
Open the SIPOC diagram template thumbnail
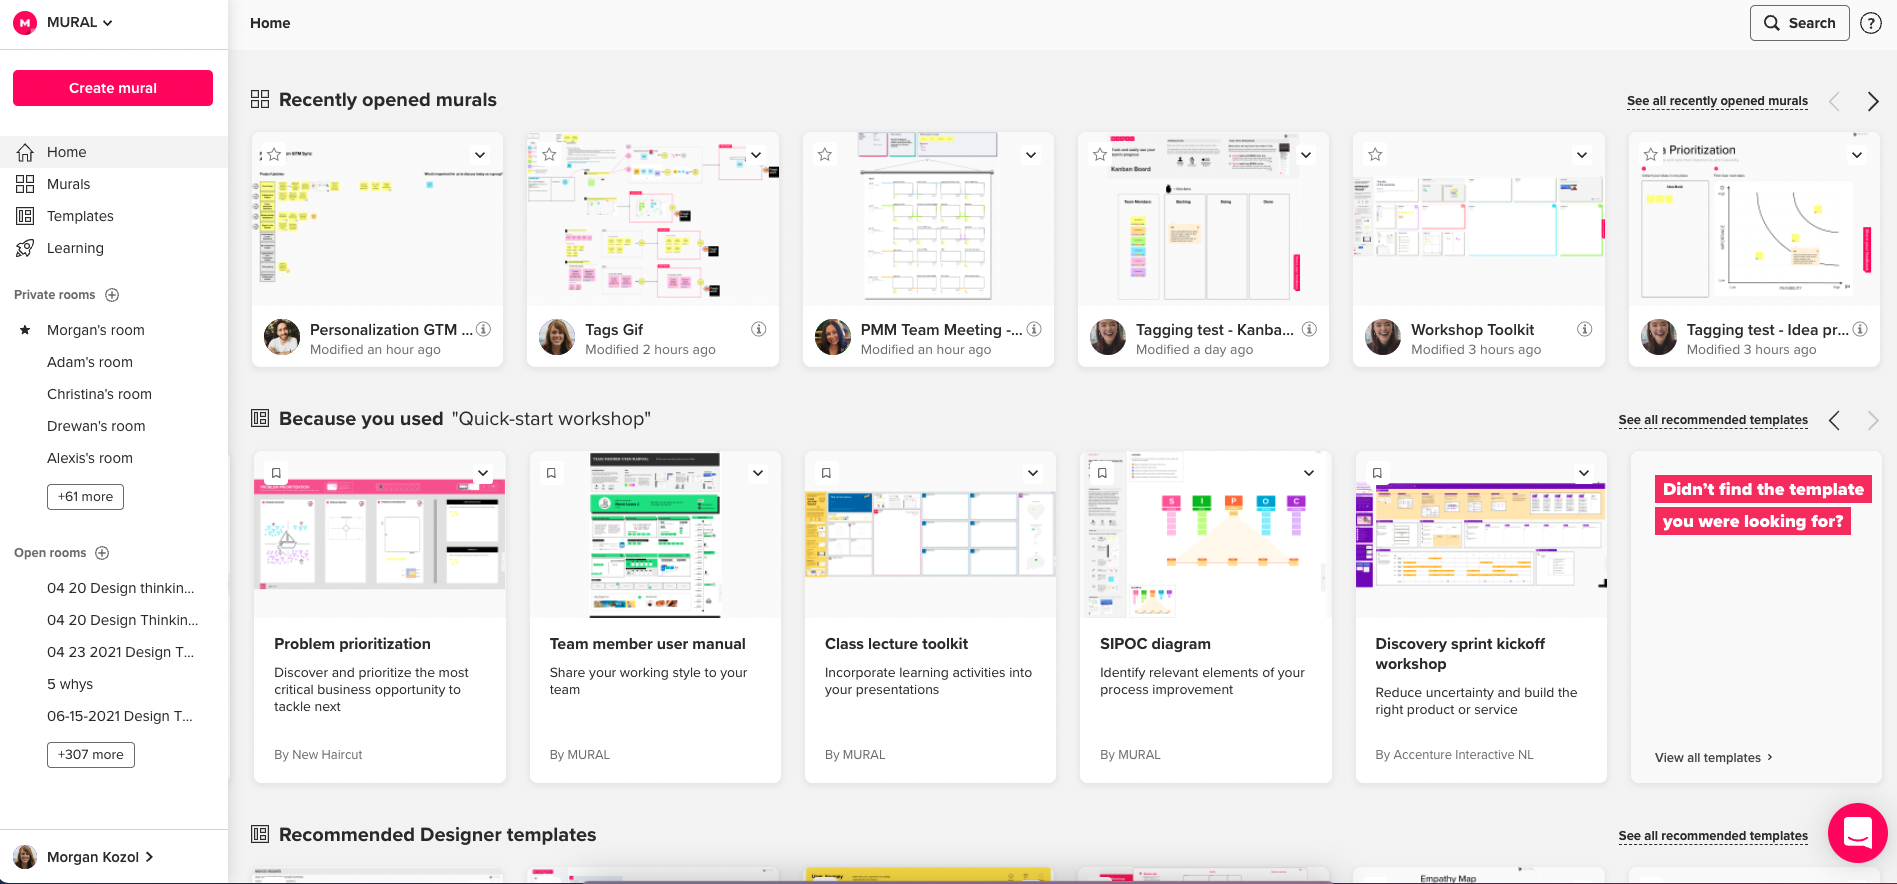tap(1206, 534)
